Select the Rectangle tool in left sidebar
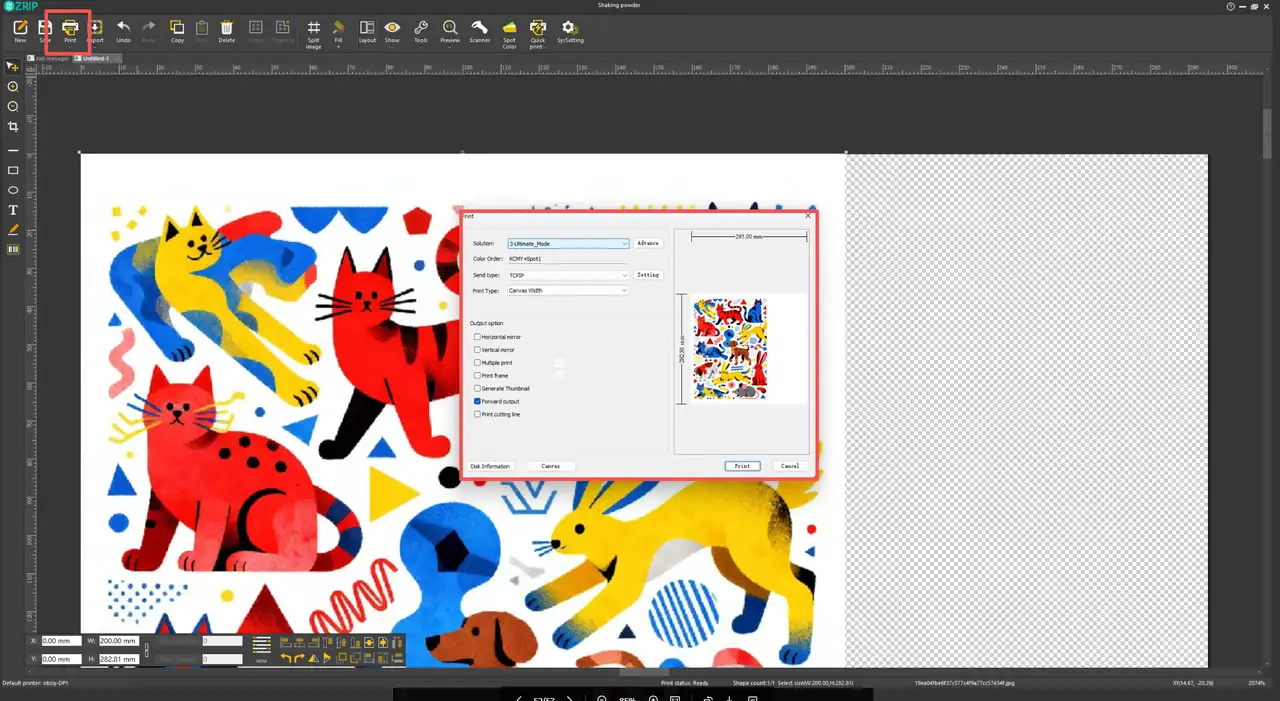The image size is (1280, 701). (13, 170)
